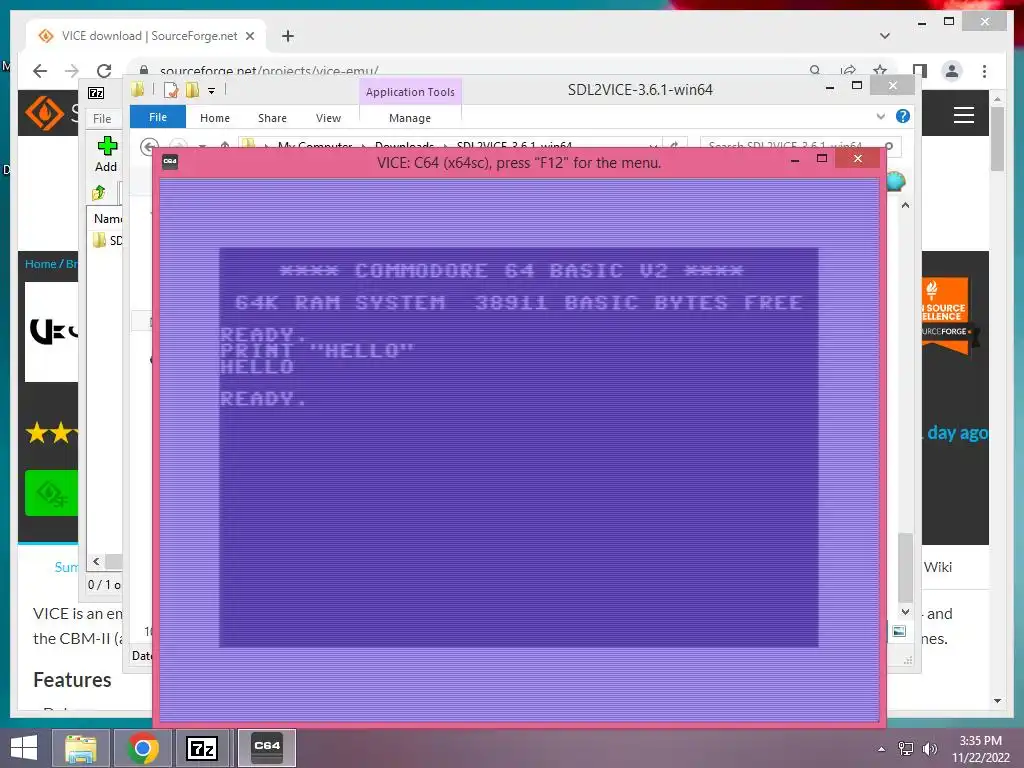Open the Windows Start menu
This screenshot has width=1024, height=768.
[24, 748]
